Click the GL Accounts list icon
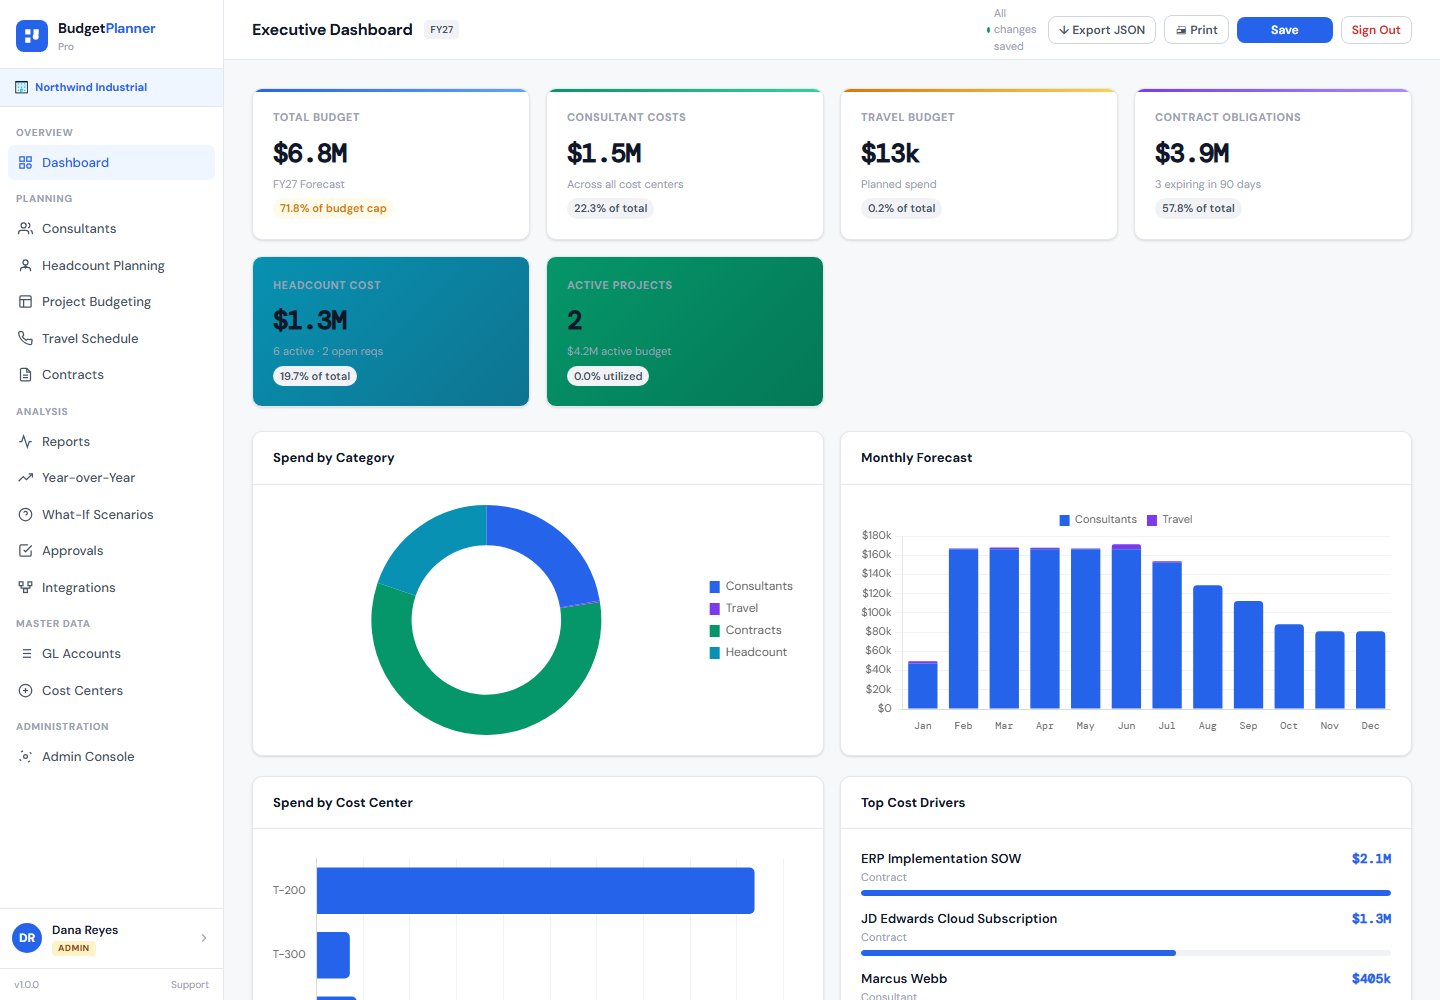Image resolution: width=1440 pixels, height=1000 pixels. pos(26,653)
